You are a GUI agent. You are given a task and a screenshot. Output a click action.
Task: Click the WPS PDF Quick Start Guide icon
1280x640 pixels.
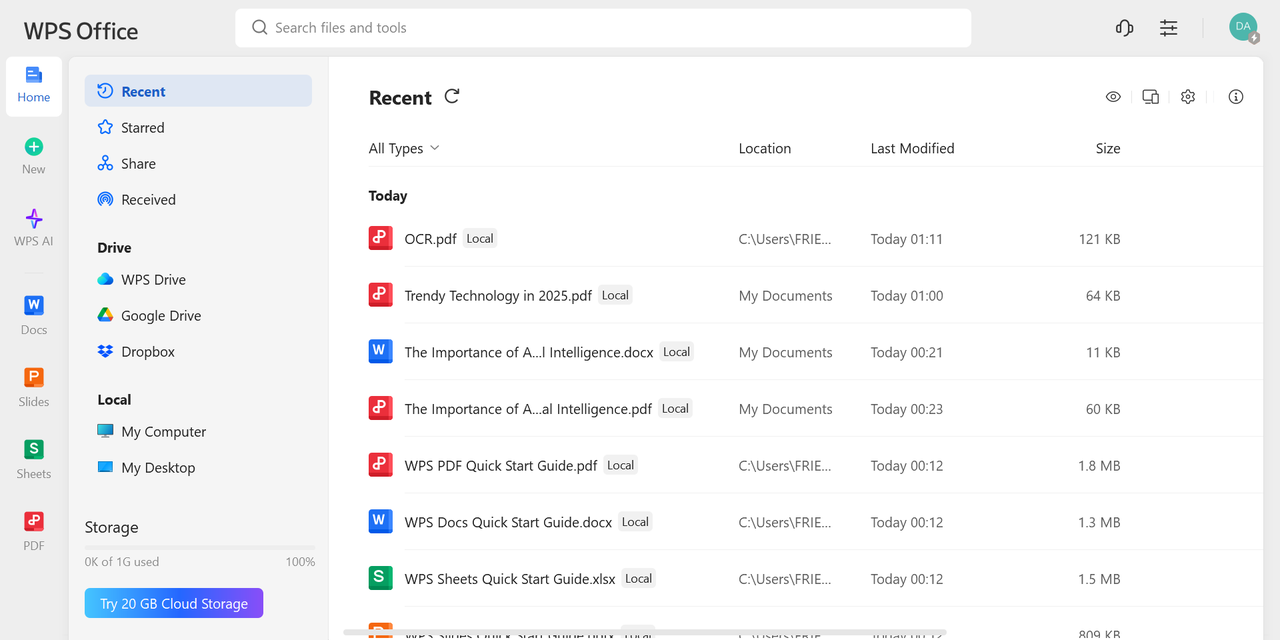[x=380, y=465]
